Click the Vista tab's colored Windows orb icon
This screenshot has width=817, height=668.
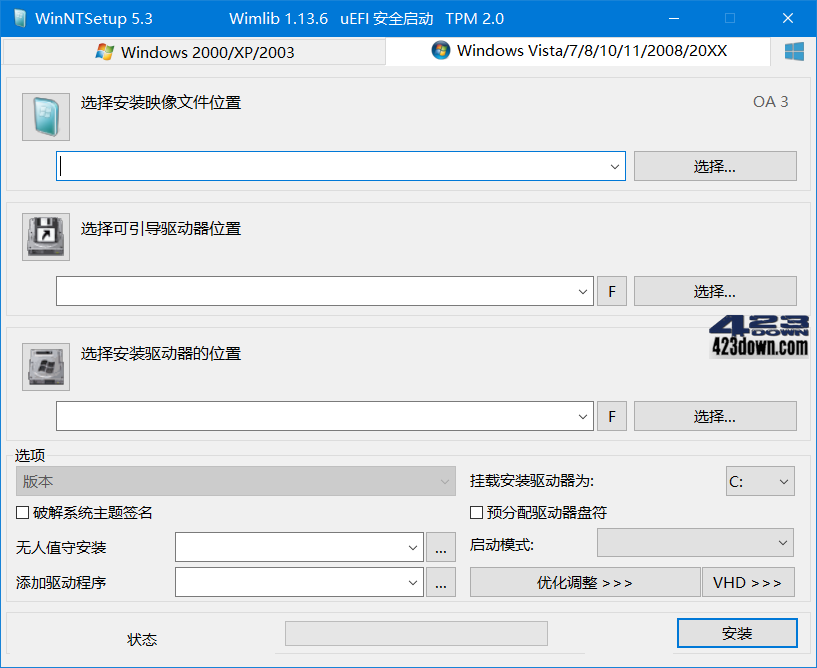click(440, 50)
